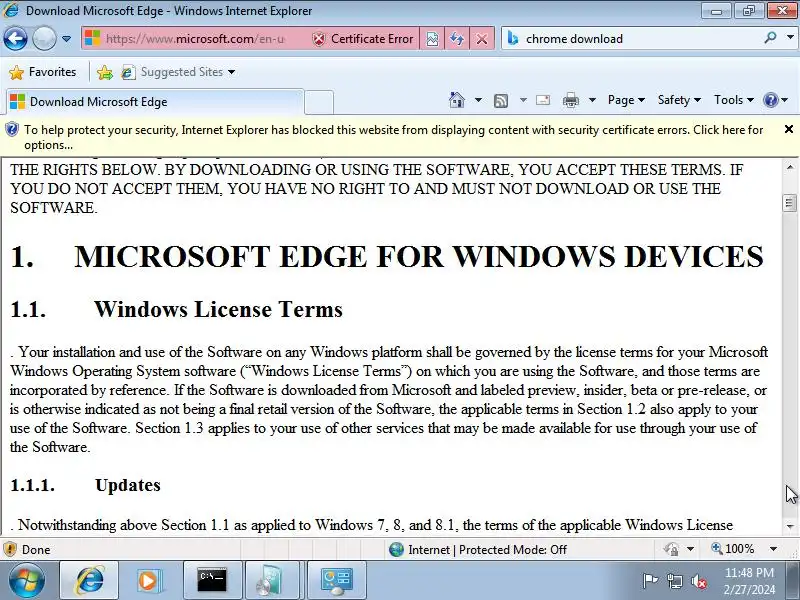Go back with the Back arrow button
800x600 pixels.
pos(15,38)
